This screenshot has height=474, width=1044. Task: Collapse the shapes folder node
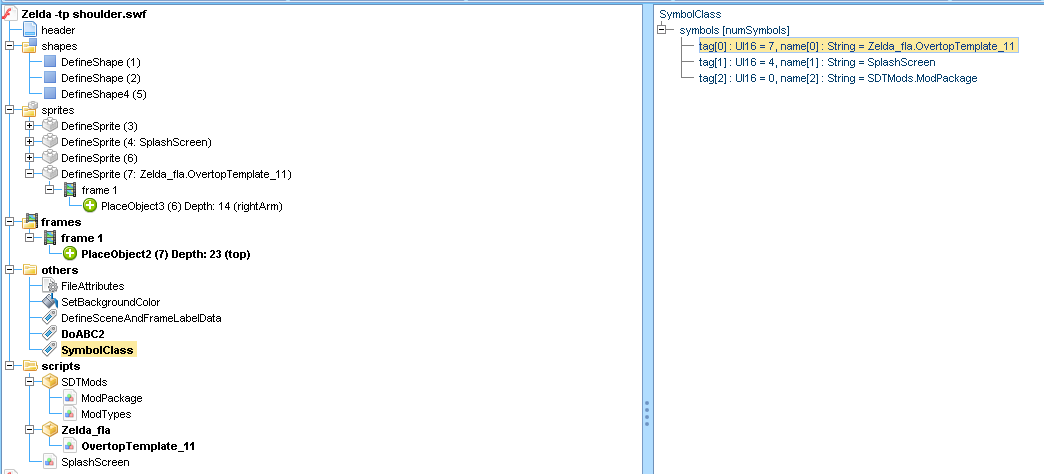(x=10, y=46)
